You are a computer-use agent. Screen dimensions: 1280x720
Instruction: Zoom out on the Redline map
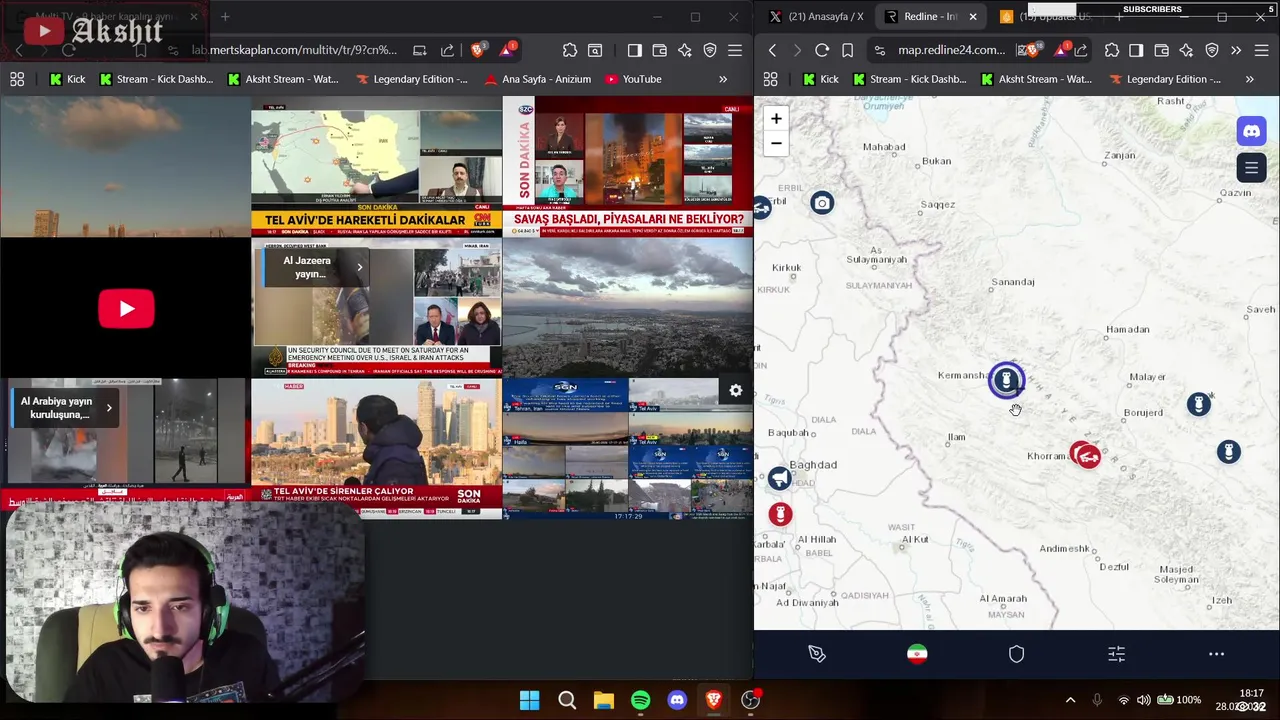point(776,143)
